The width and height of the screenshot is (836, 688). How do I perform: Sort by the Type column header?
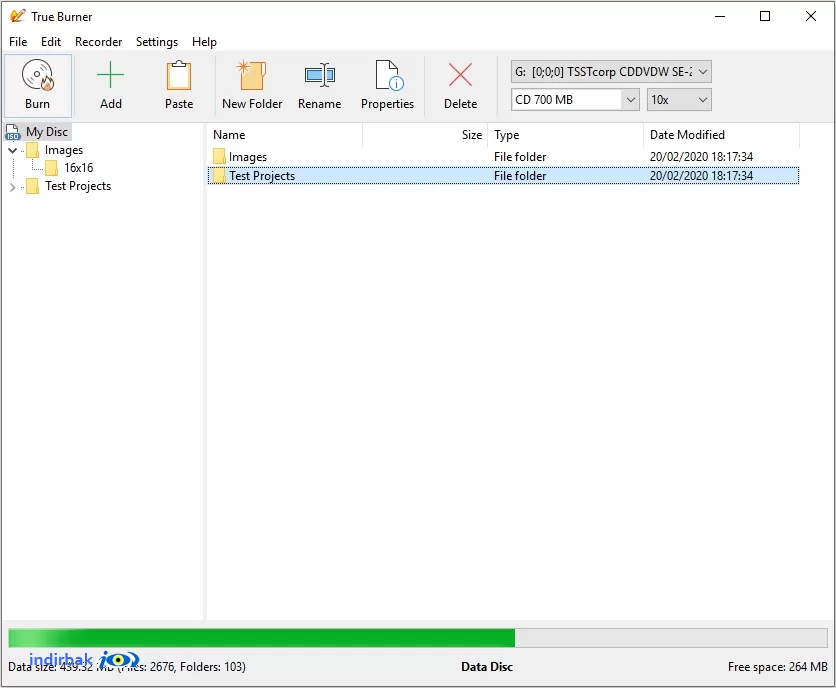click(565, 135)
